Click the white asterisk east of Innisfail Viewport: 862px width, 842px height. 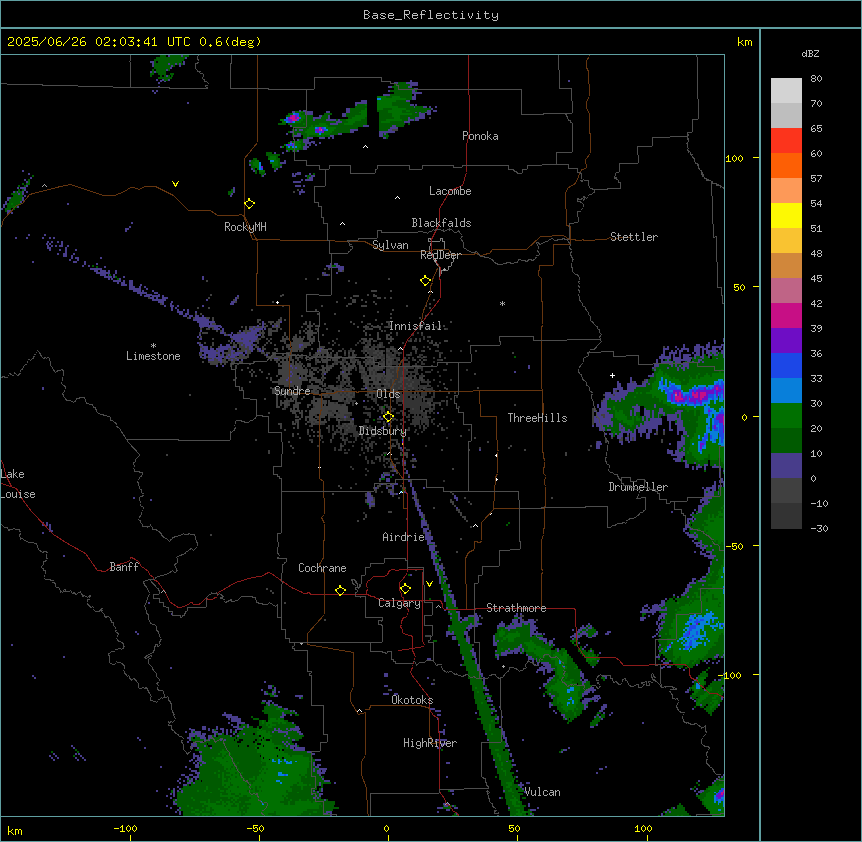pyautogui.click(x=502, y=303)
